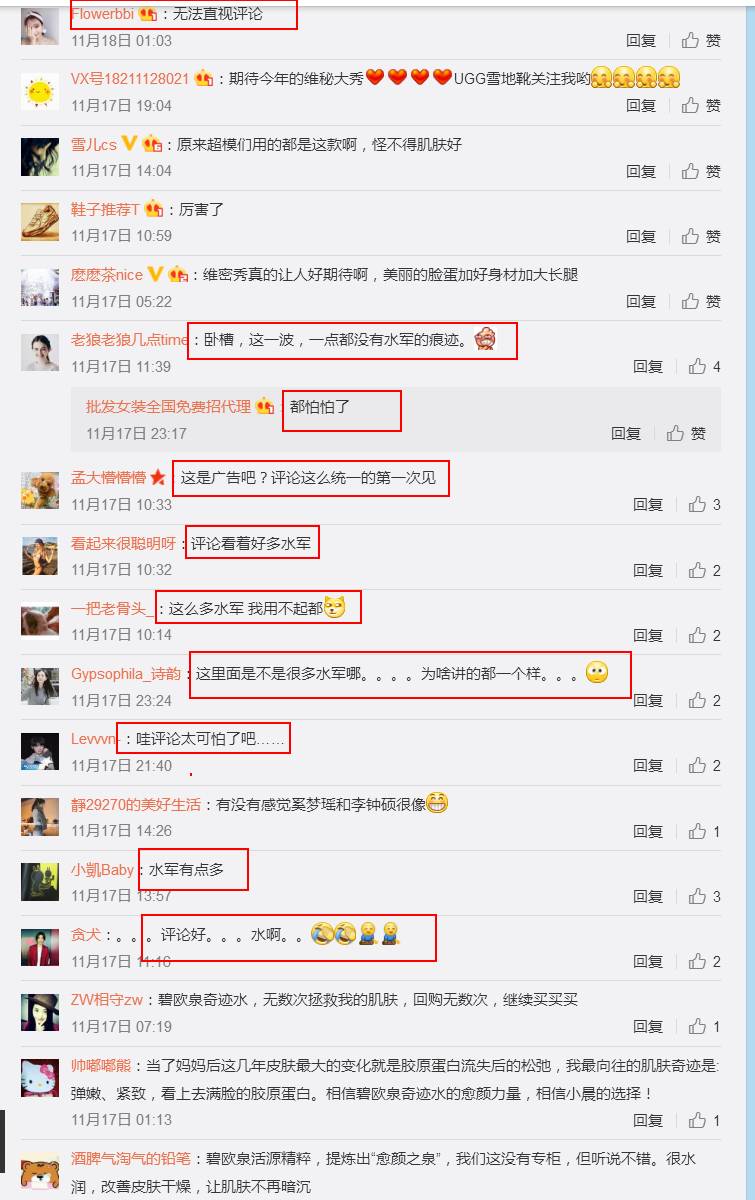Visit 静29270的美好生活's profile
The width and height of the screenshot is (755, 1200).
tap(136, 804)
